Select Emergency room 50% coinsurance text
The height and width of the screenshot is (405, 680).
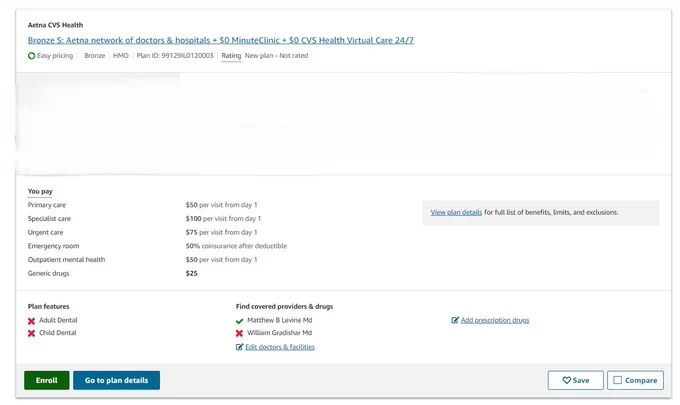[x=236, y=246]
